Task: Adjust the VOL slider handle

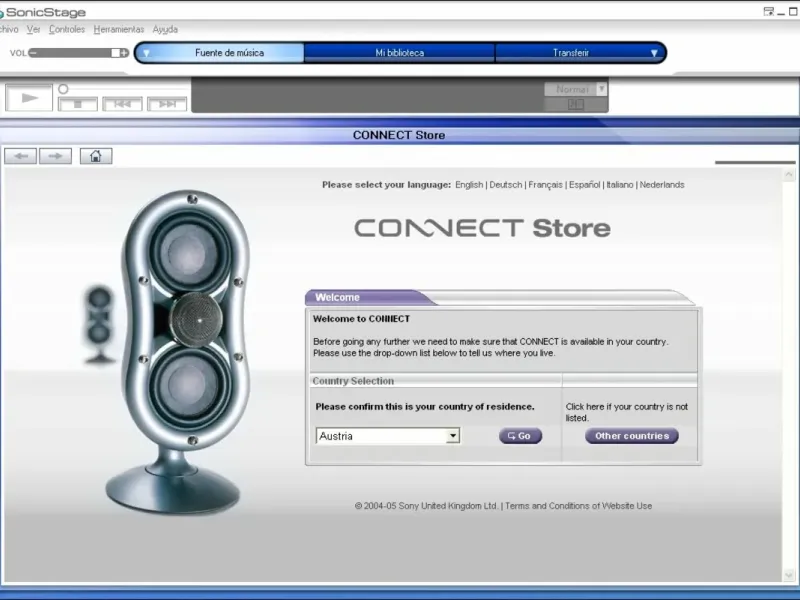Action: click(x=115, y=53)
